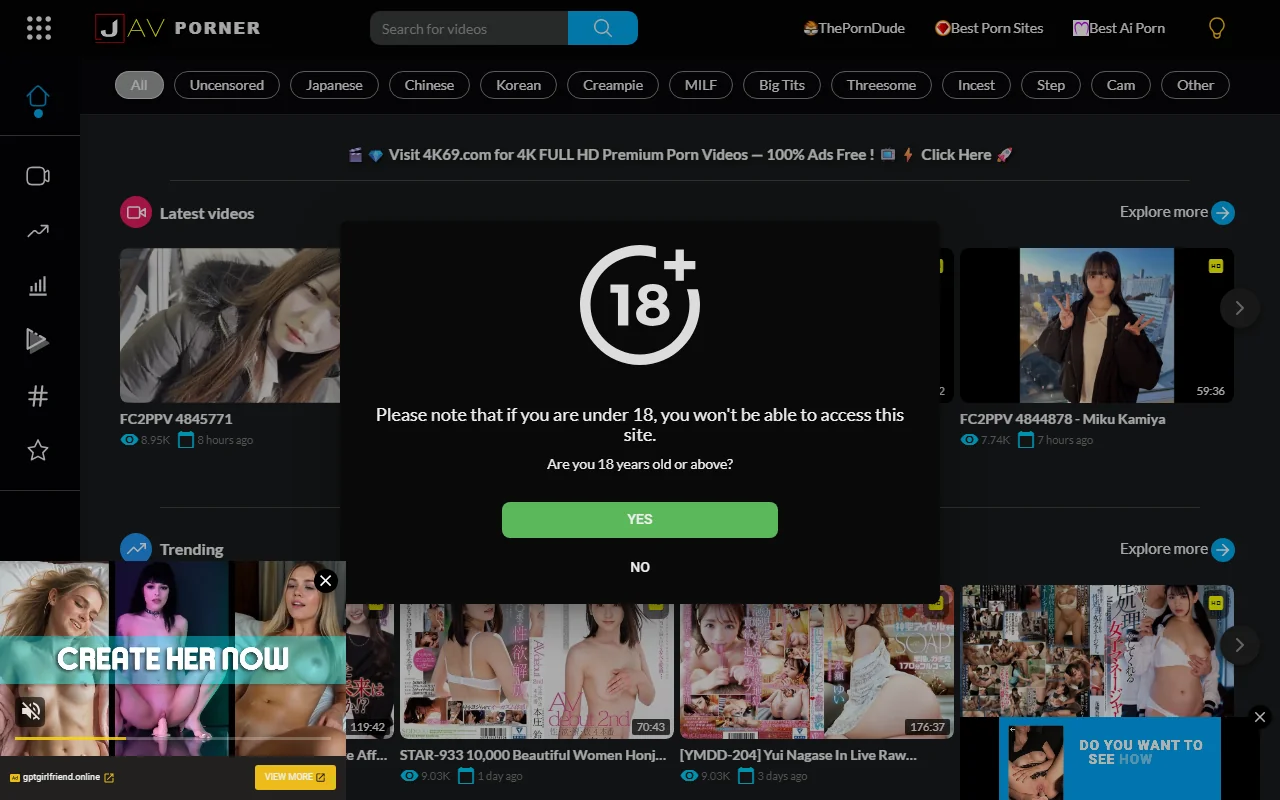Click the magnifying glass search button

602,28
